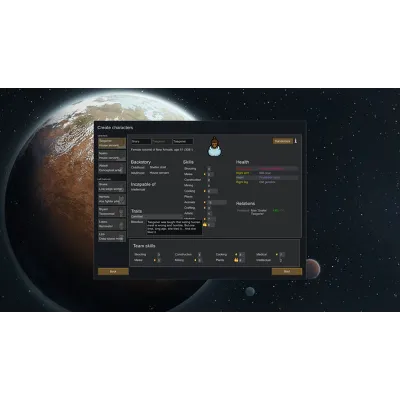Select the Conceptual artist colonist entry
This screenshot has width=400, height=400.
[x=112, y=168]
